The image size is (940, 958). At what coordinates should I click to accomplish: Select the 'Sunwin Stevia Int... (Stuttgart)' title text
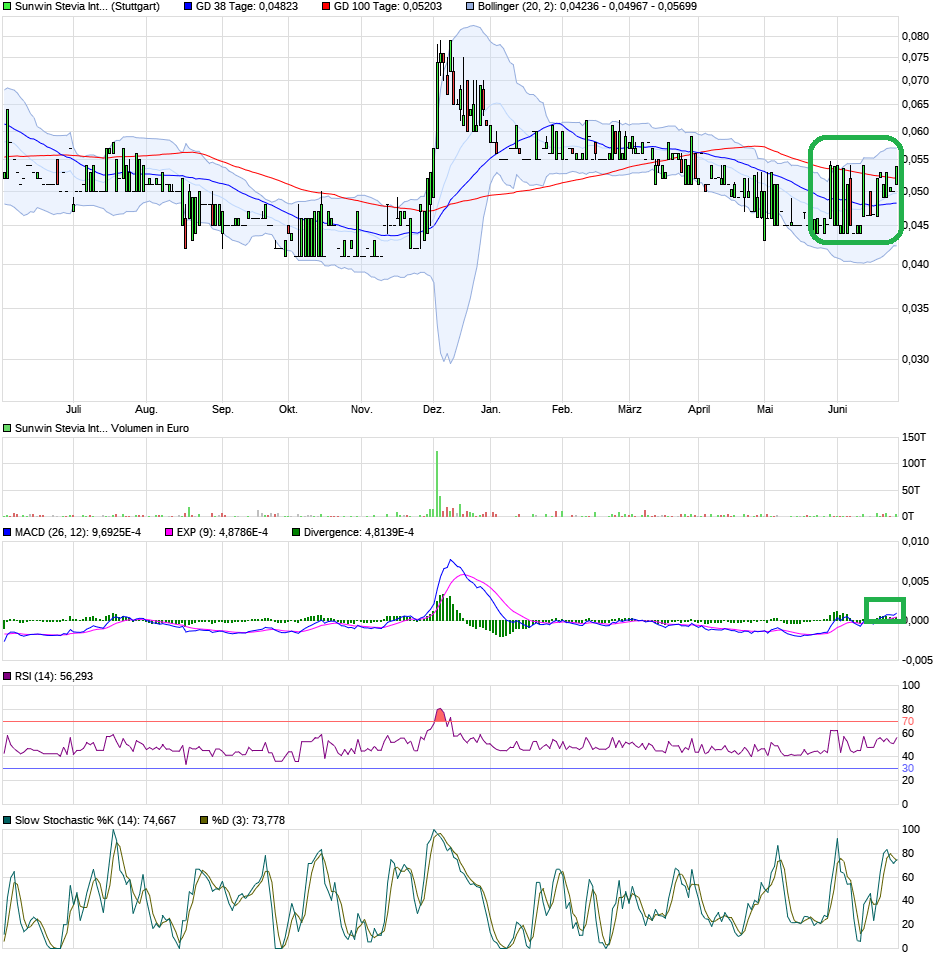(x=87, y=6)
